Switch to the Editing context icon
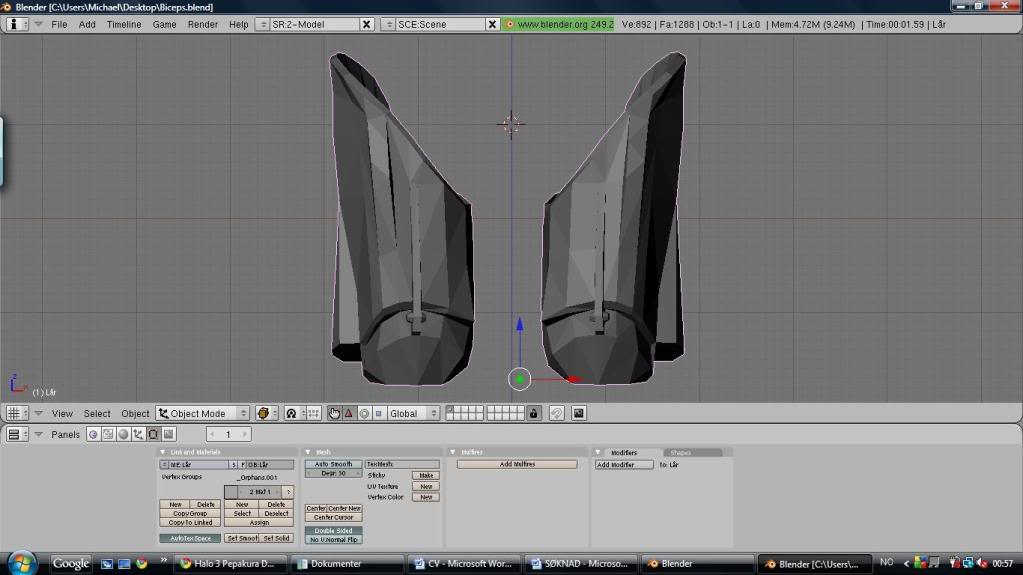The height and width of the screenshot is (575, 1023). pos(153,434)
